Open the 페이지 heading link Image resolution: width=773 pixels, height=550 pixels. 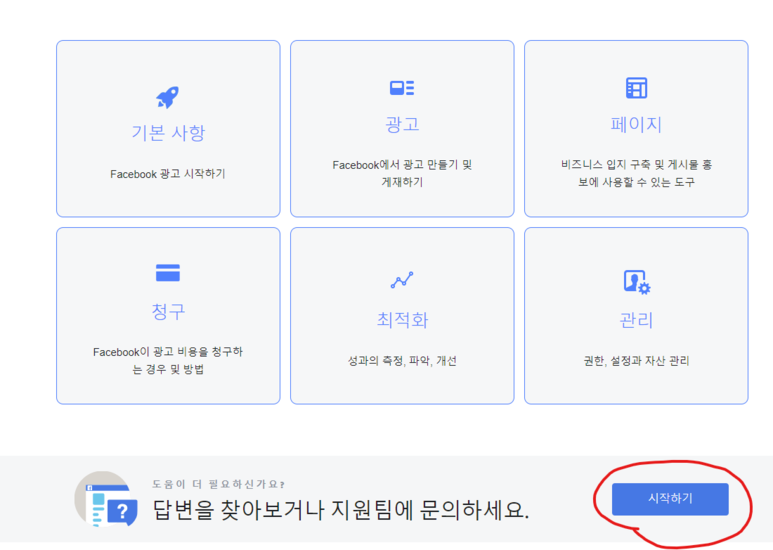point(636,124)
